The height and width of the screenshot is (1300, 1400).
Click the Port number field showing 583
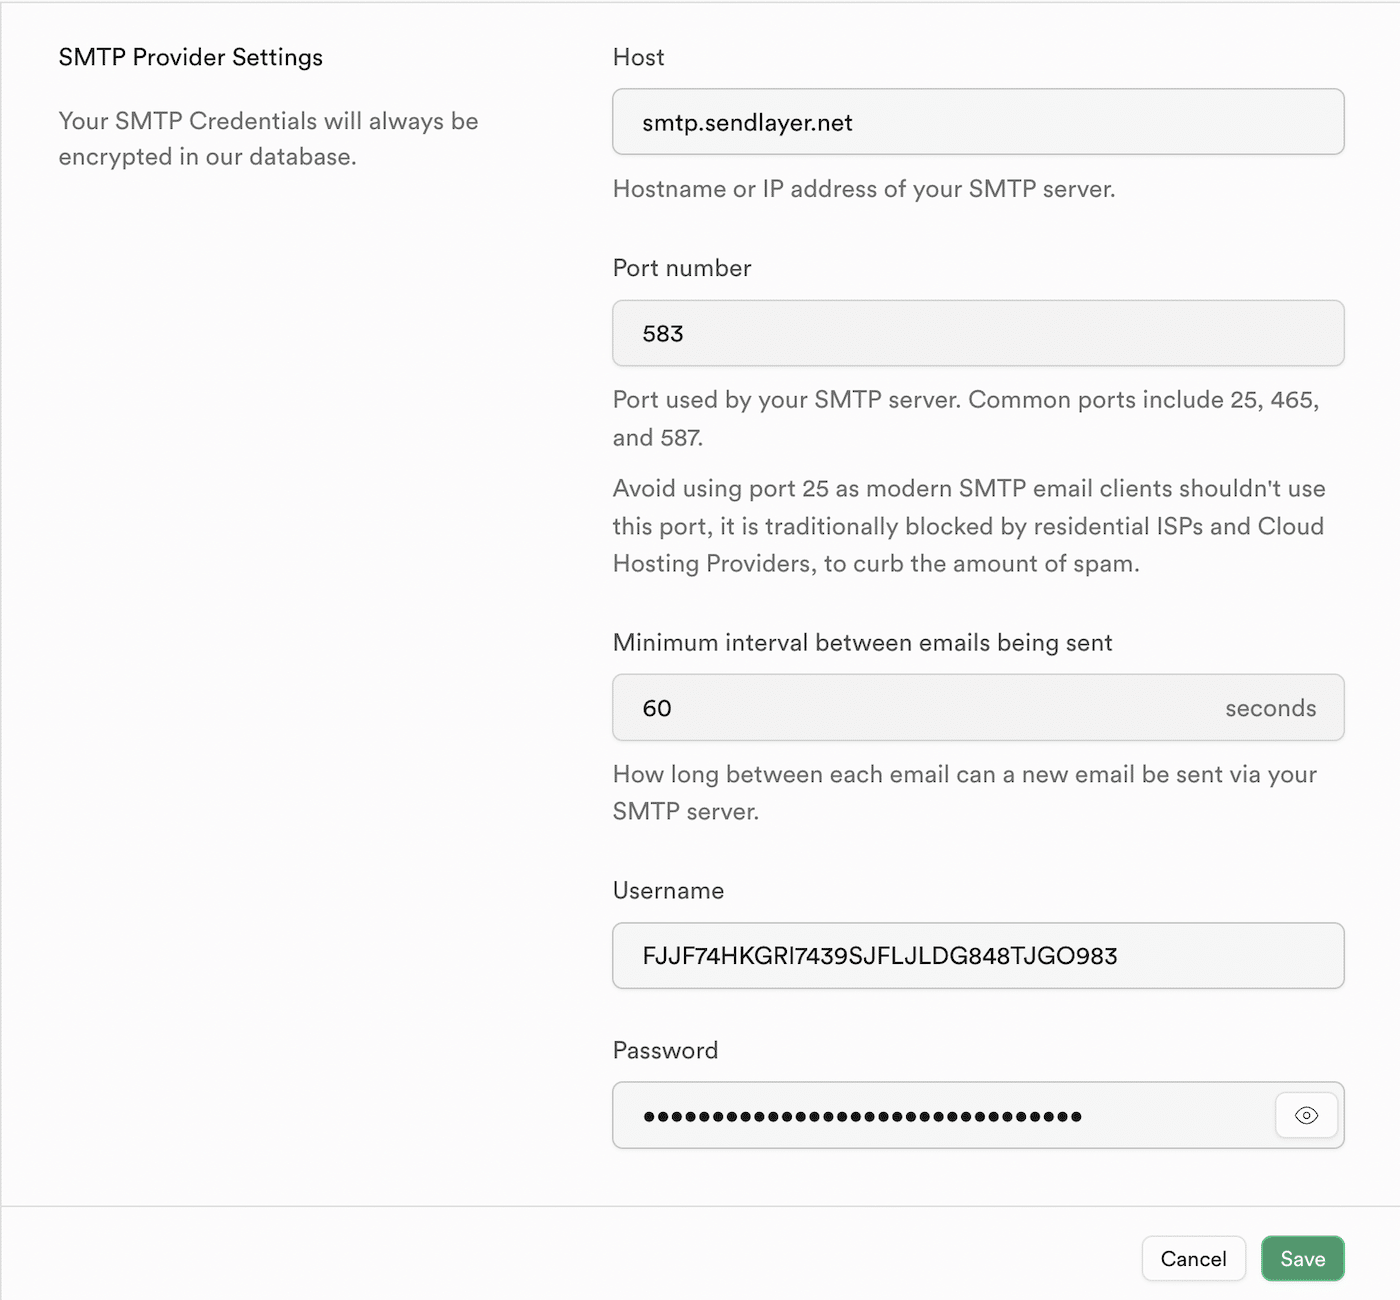(978, 333)
